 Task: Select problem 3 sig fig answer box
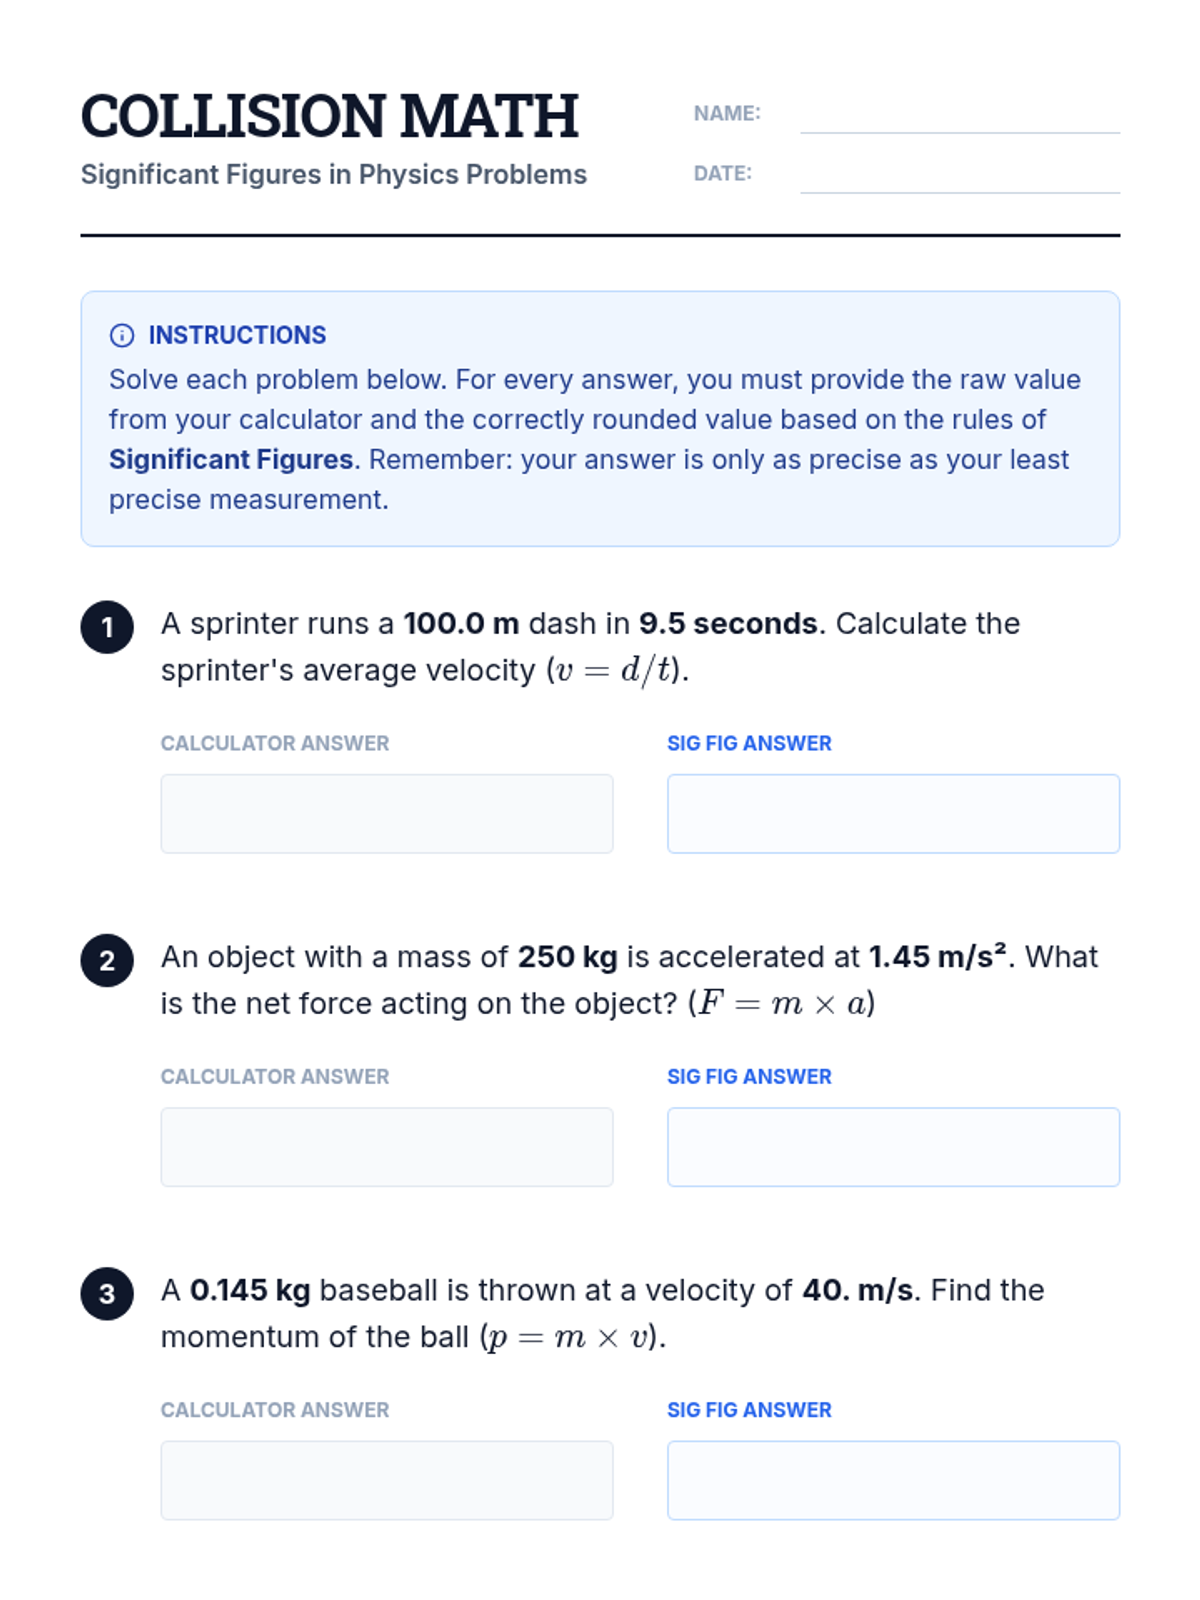893,1479
